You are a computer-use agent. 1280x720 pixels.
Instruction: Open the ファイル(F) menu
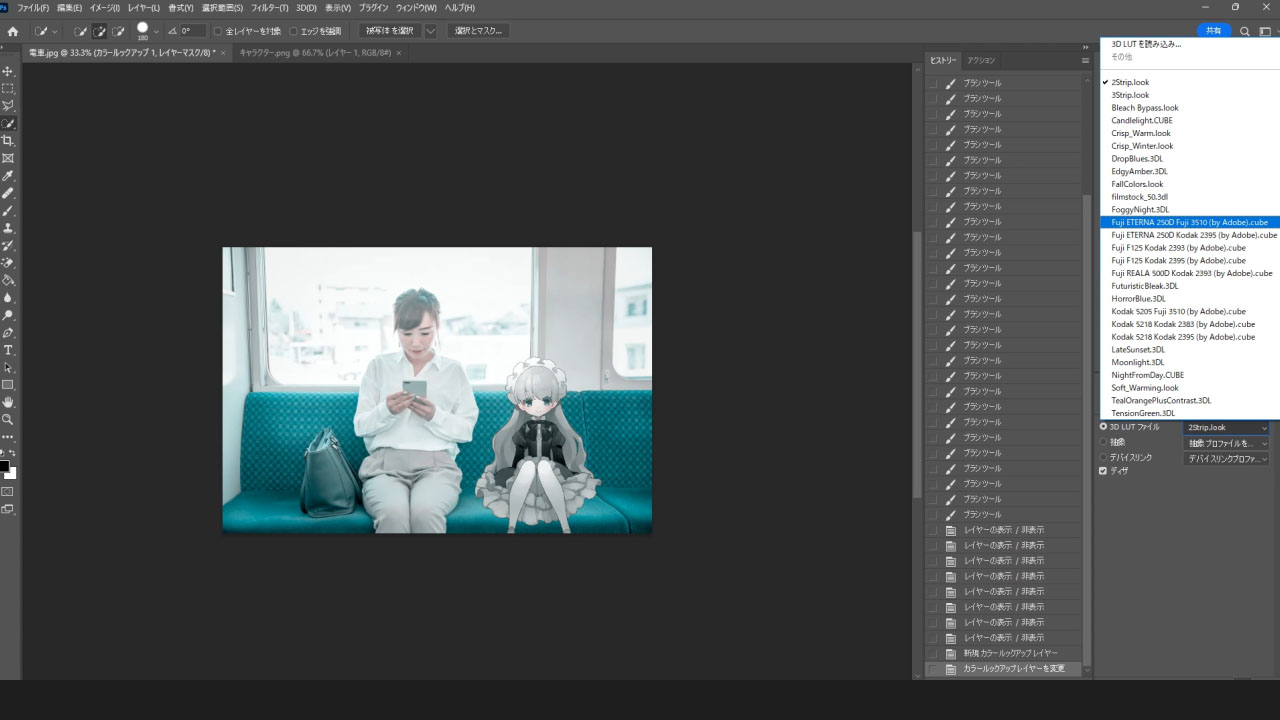(x=33, y=8)
